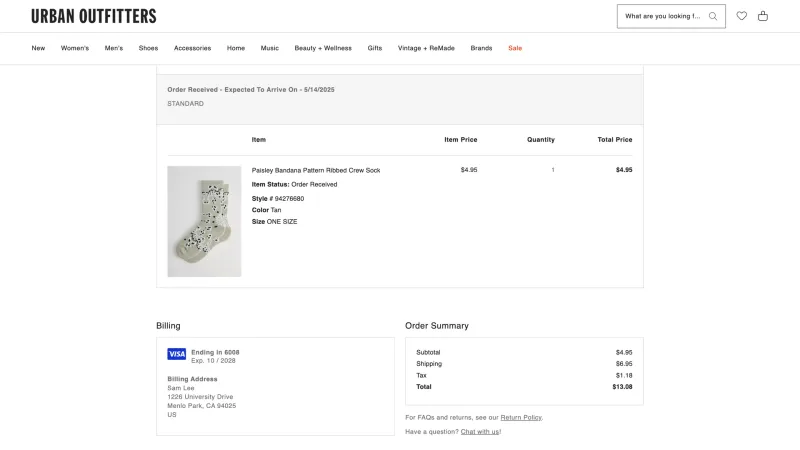Click the Order Summary heading

(437, 326)
